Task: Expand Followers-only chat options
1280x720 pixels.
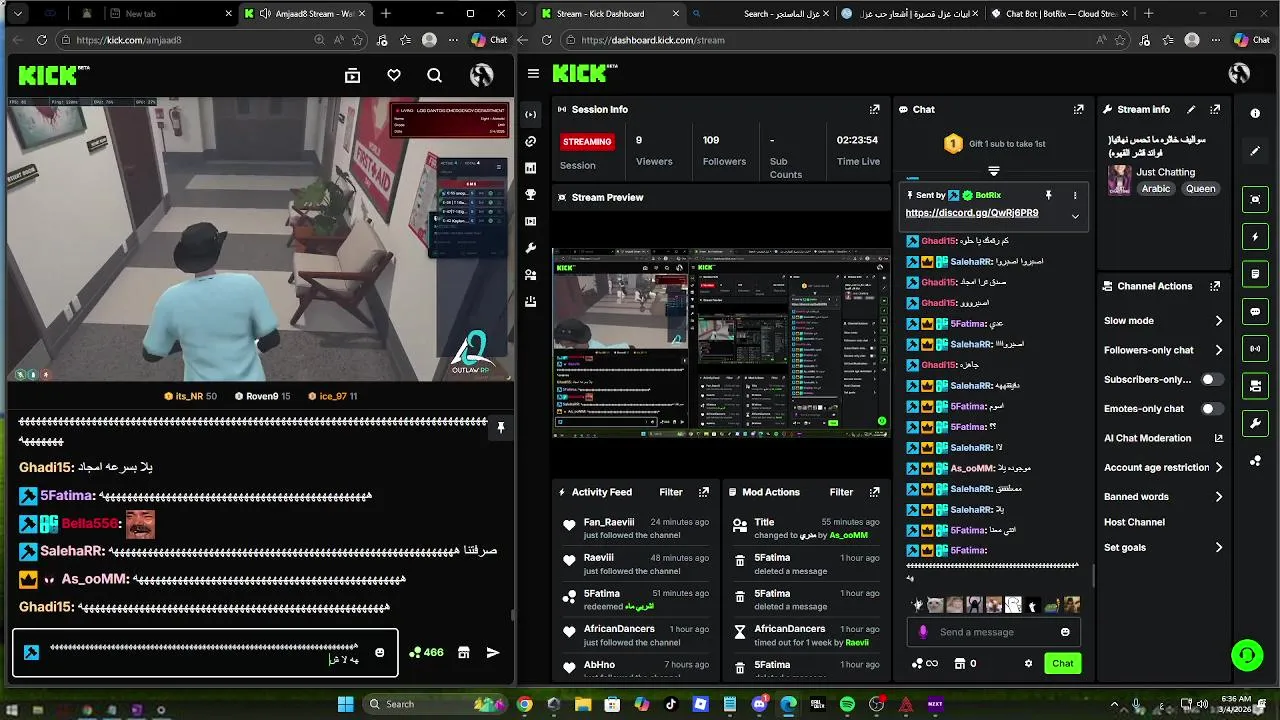Action: (x=1218, y=350)
